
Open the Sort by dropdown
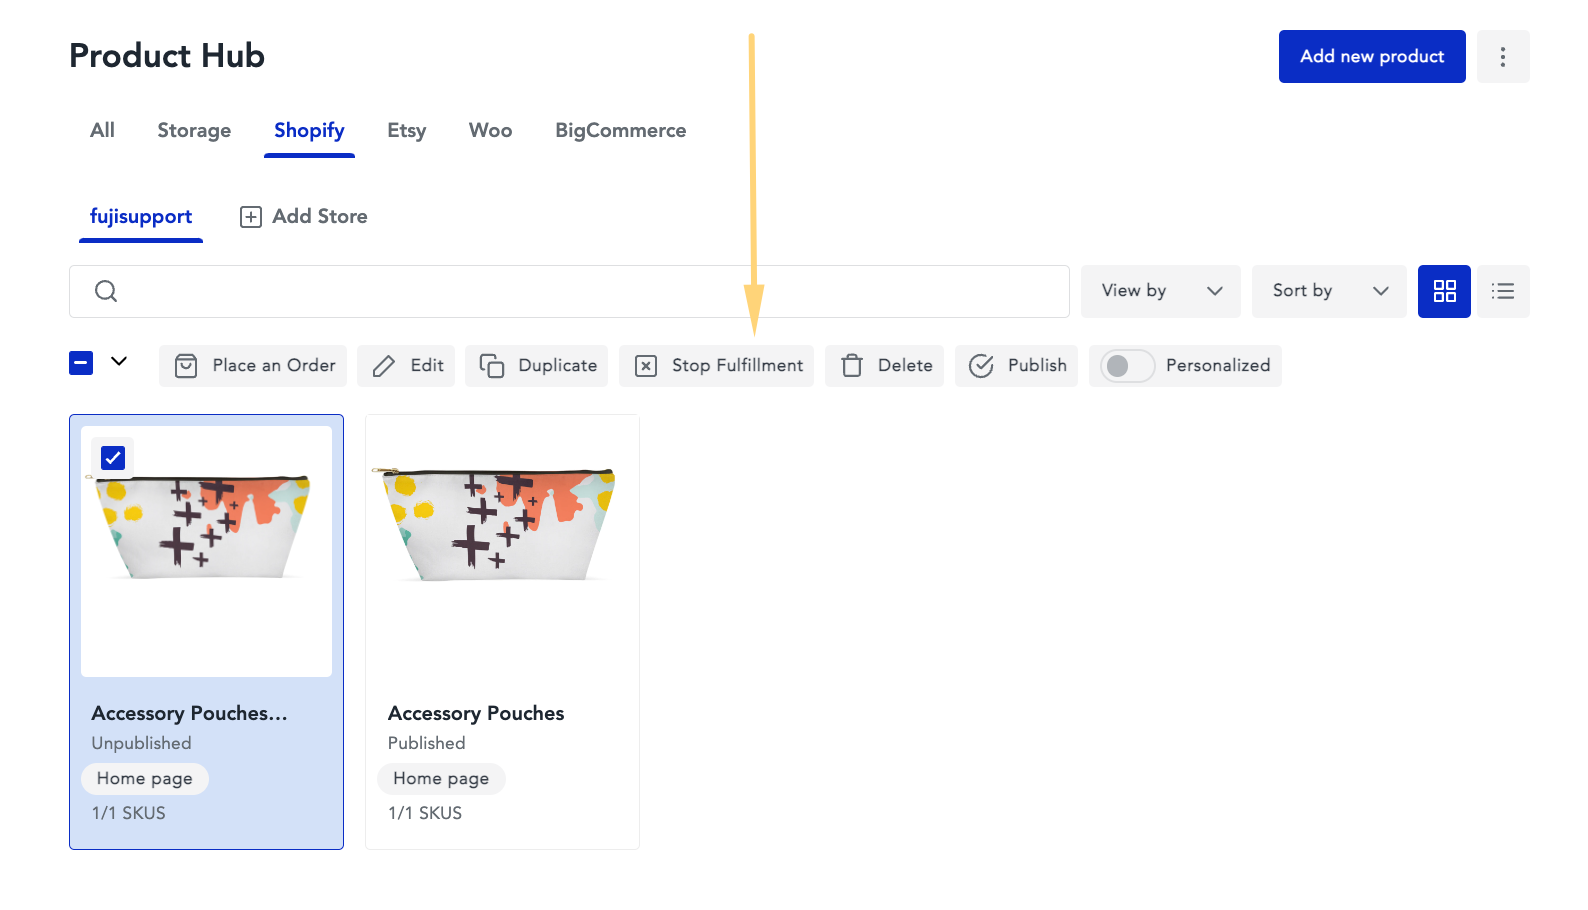(1329, 291)
